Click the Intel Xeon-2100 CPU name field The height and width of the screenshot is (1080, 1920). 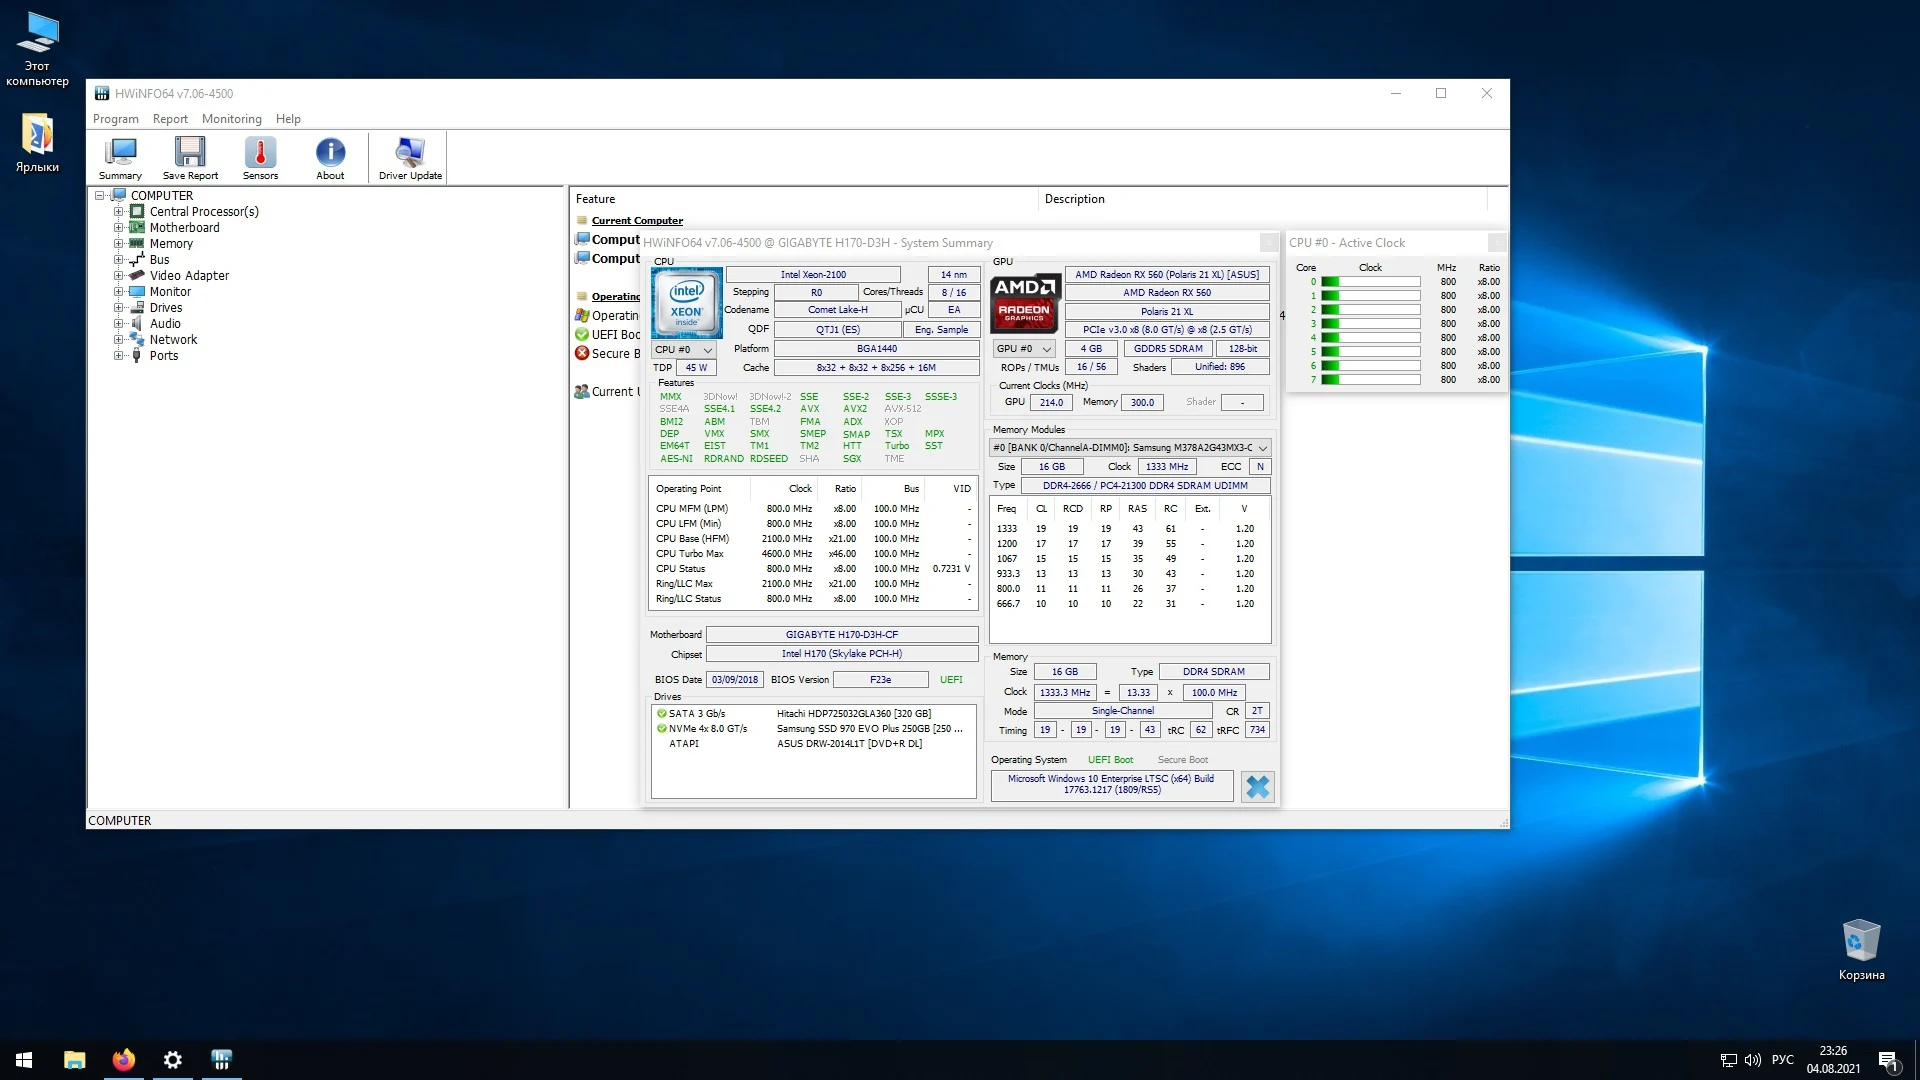(x=813, y=275)
